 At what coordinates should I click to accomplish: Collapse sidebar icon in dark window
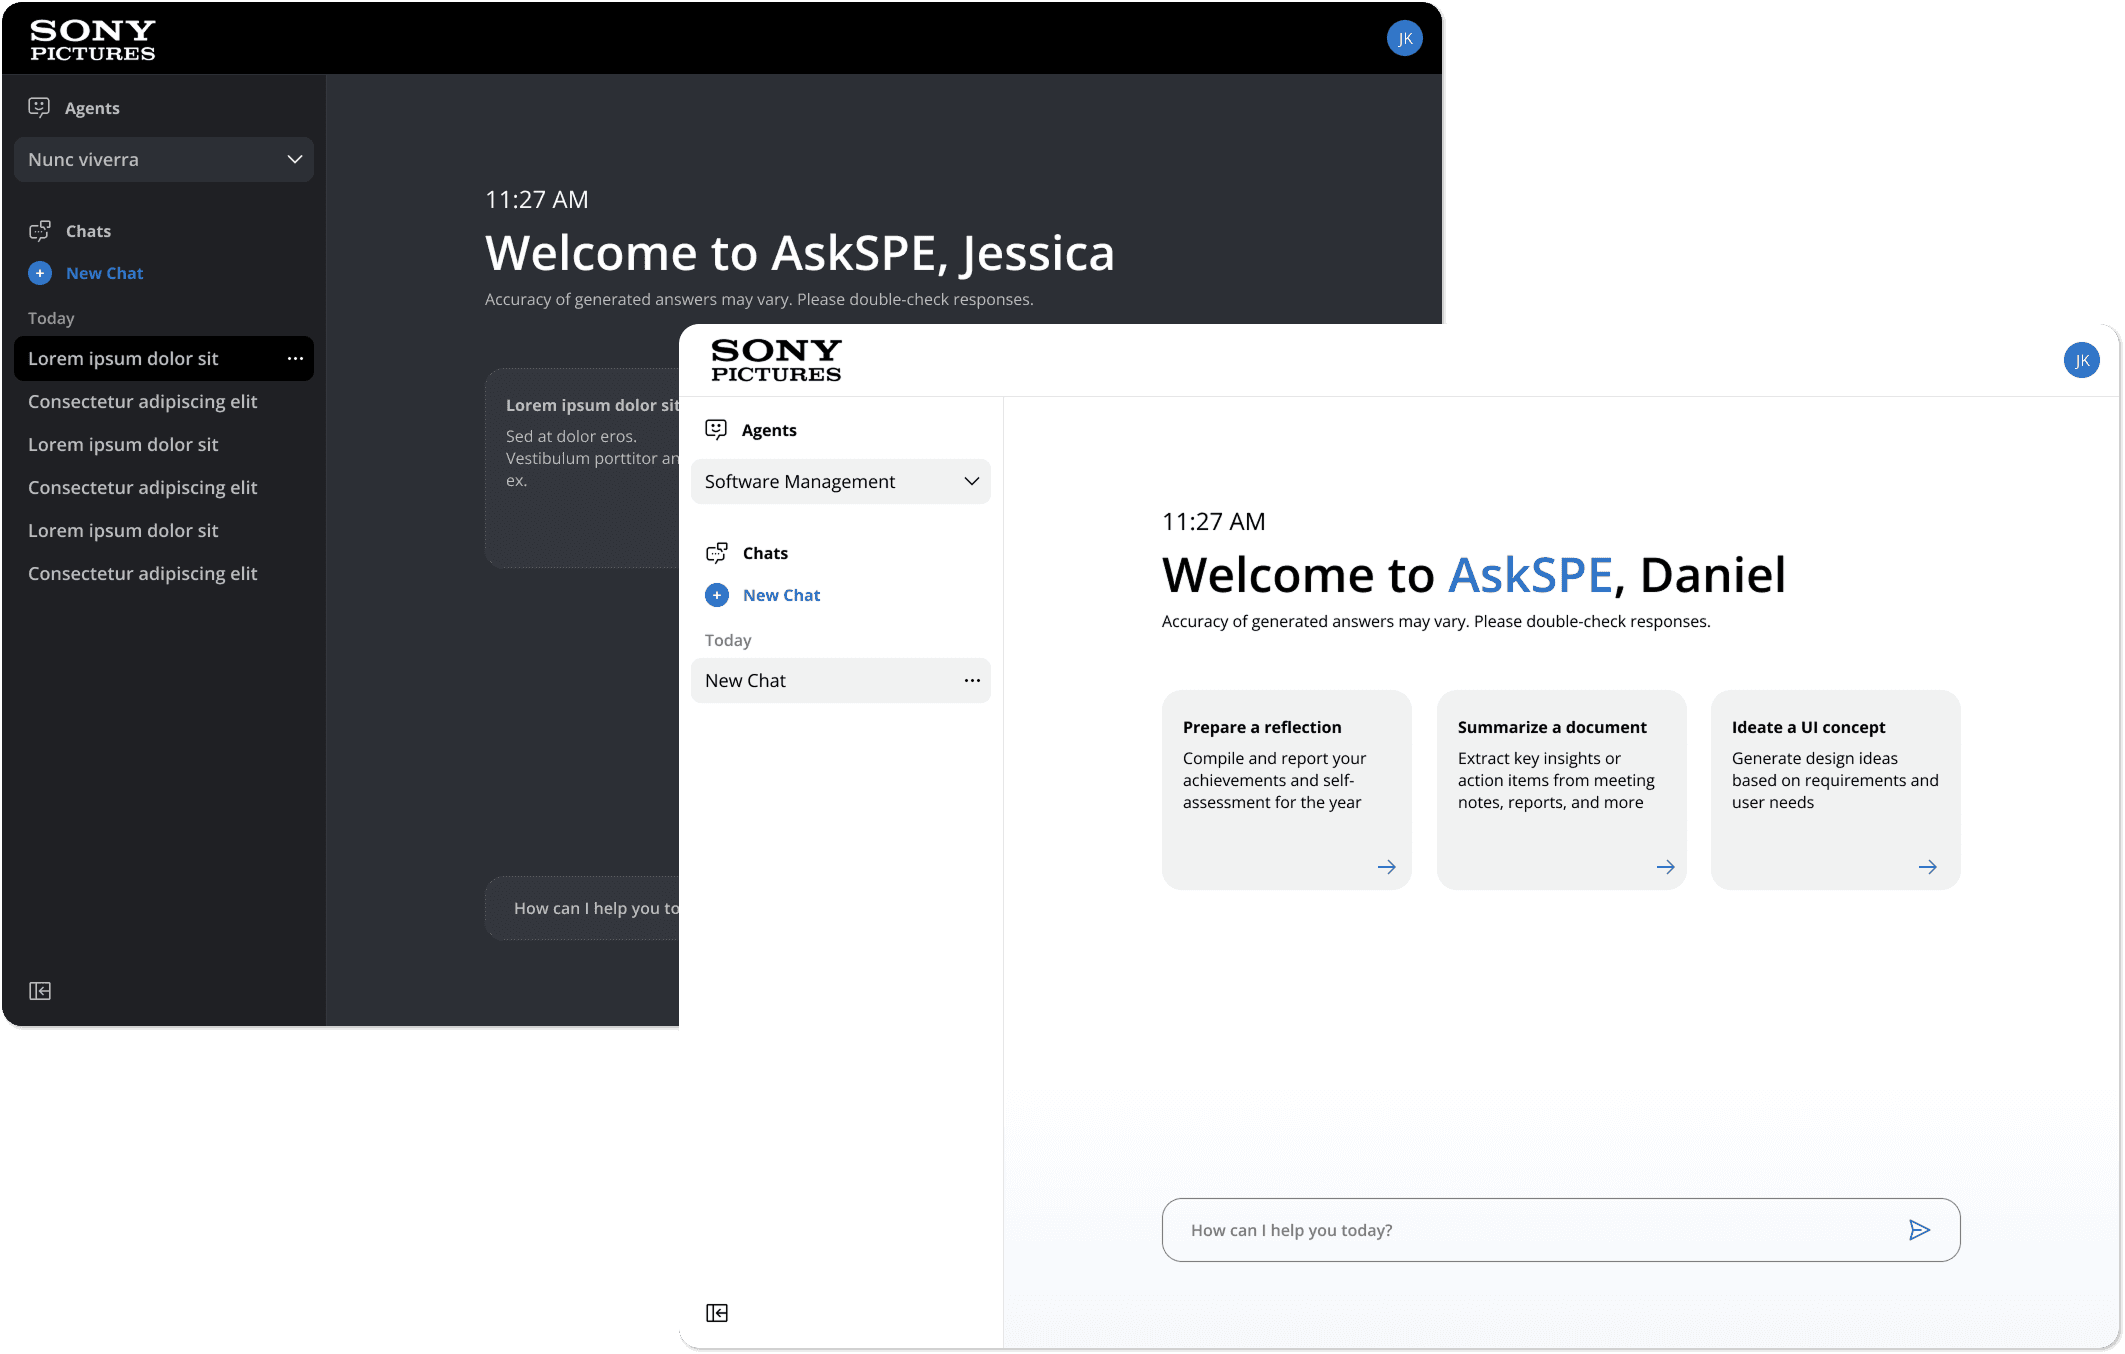tap(40, 991)
